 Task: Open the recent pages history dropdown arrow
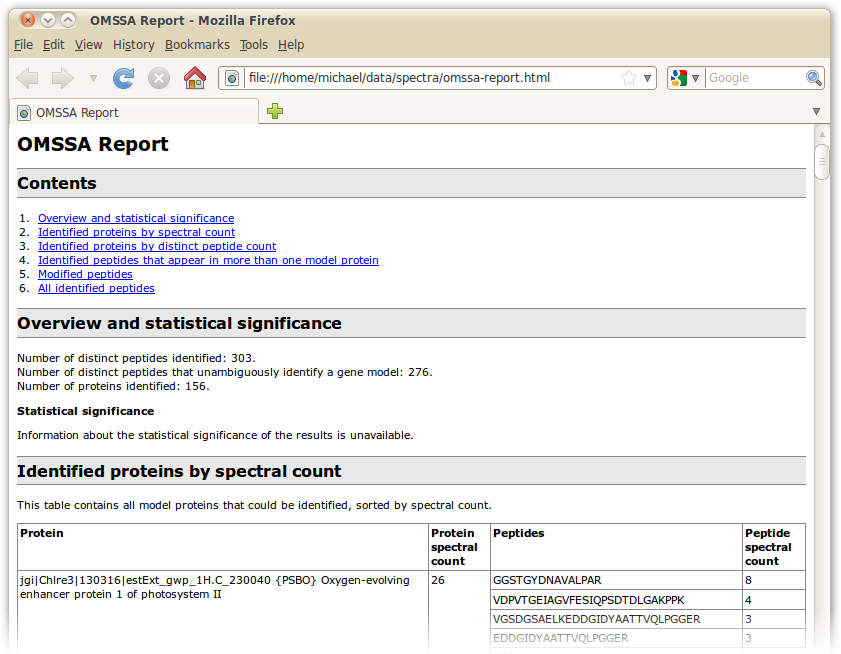point(93,78)
